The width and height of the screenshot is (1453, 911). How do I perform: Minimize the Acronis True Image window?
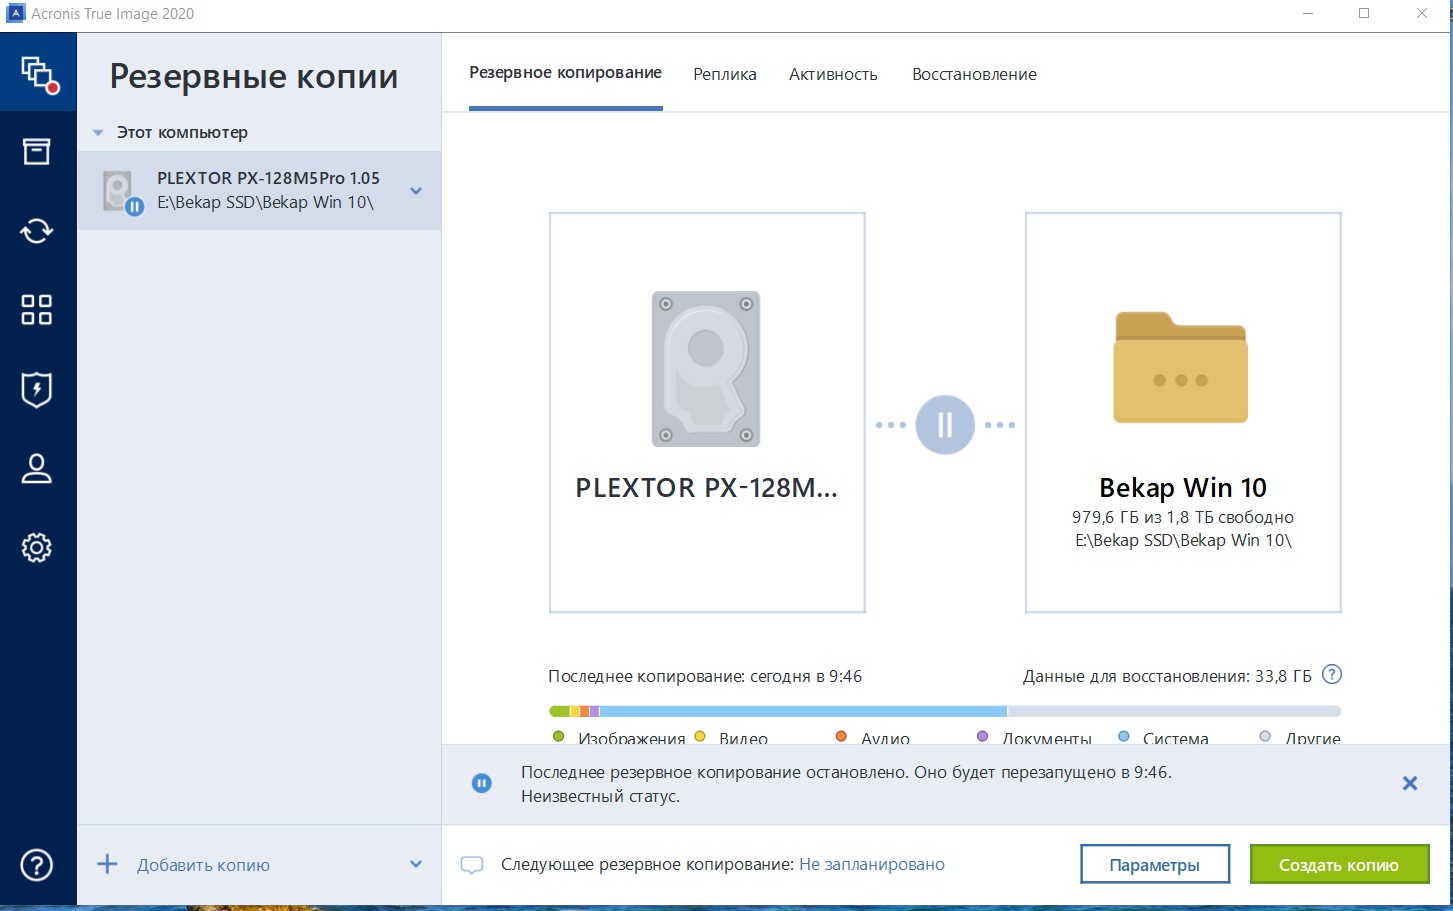1309,14
